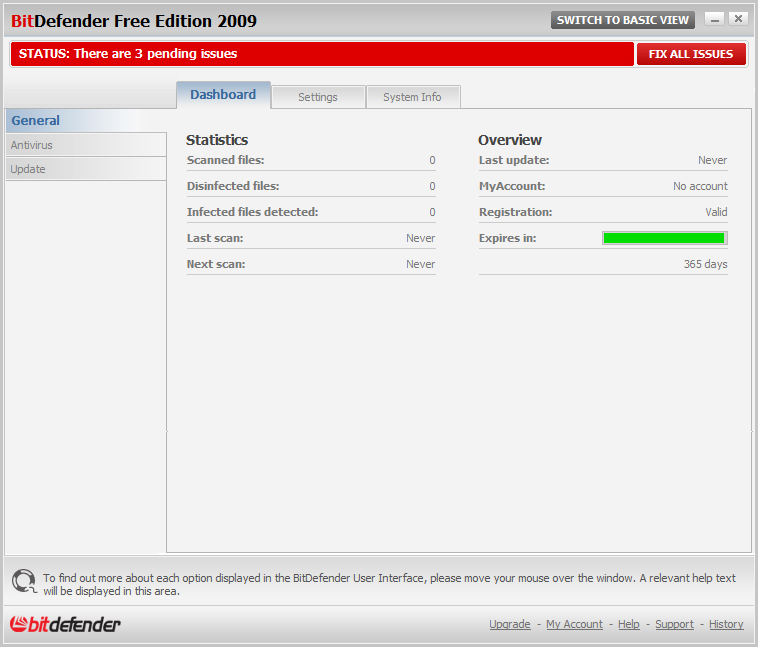Open the History link
758x647 pixels.
coord(726,624)
